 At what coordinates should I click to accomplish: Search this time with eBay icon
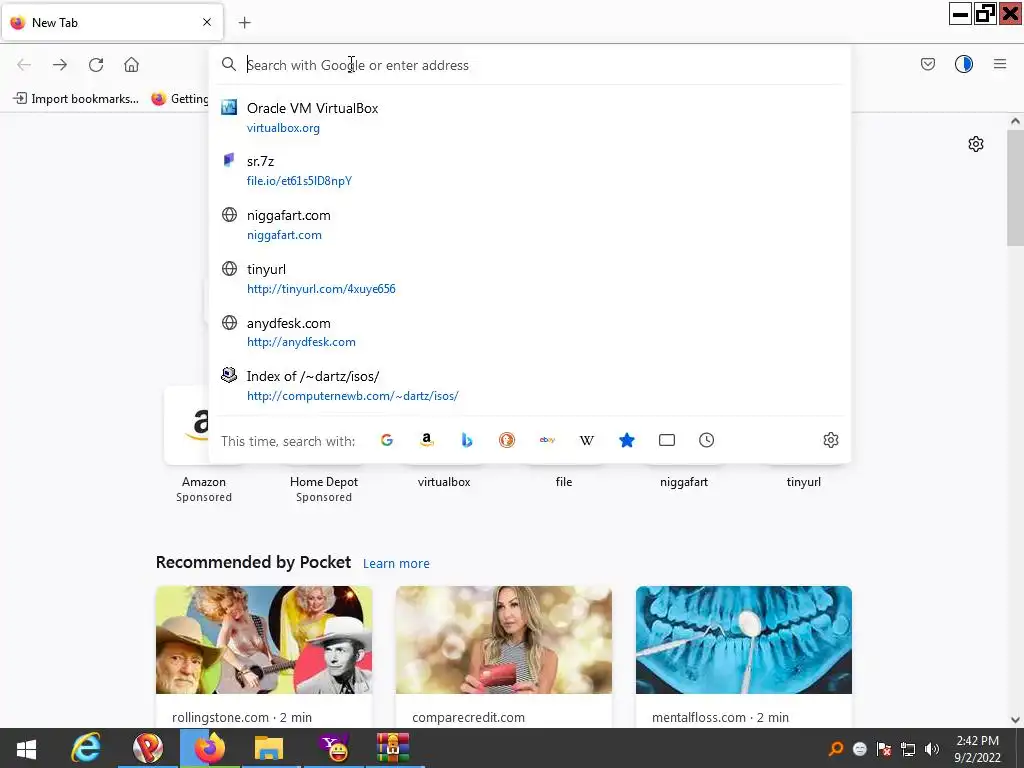[547, 440]
